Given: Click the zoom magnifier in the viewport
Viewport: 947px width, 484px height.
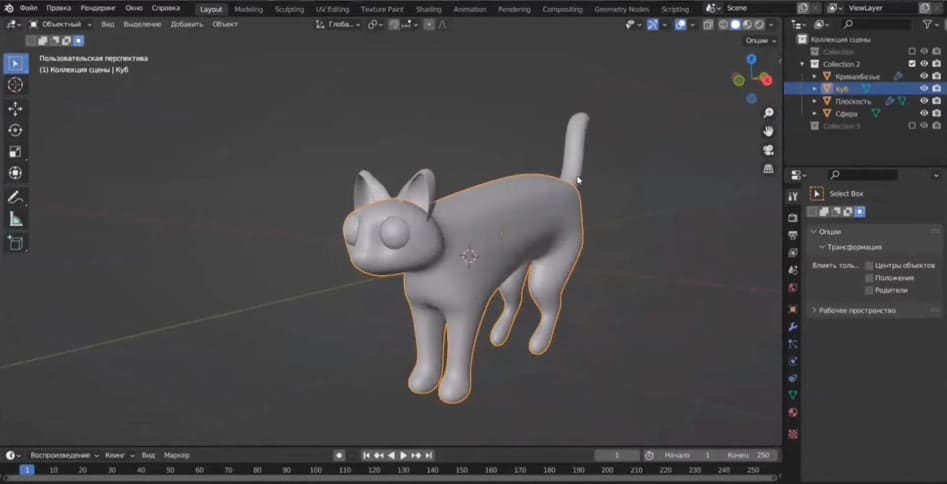Looking at the screenshot, I should coord(768,113).
